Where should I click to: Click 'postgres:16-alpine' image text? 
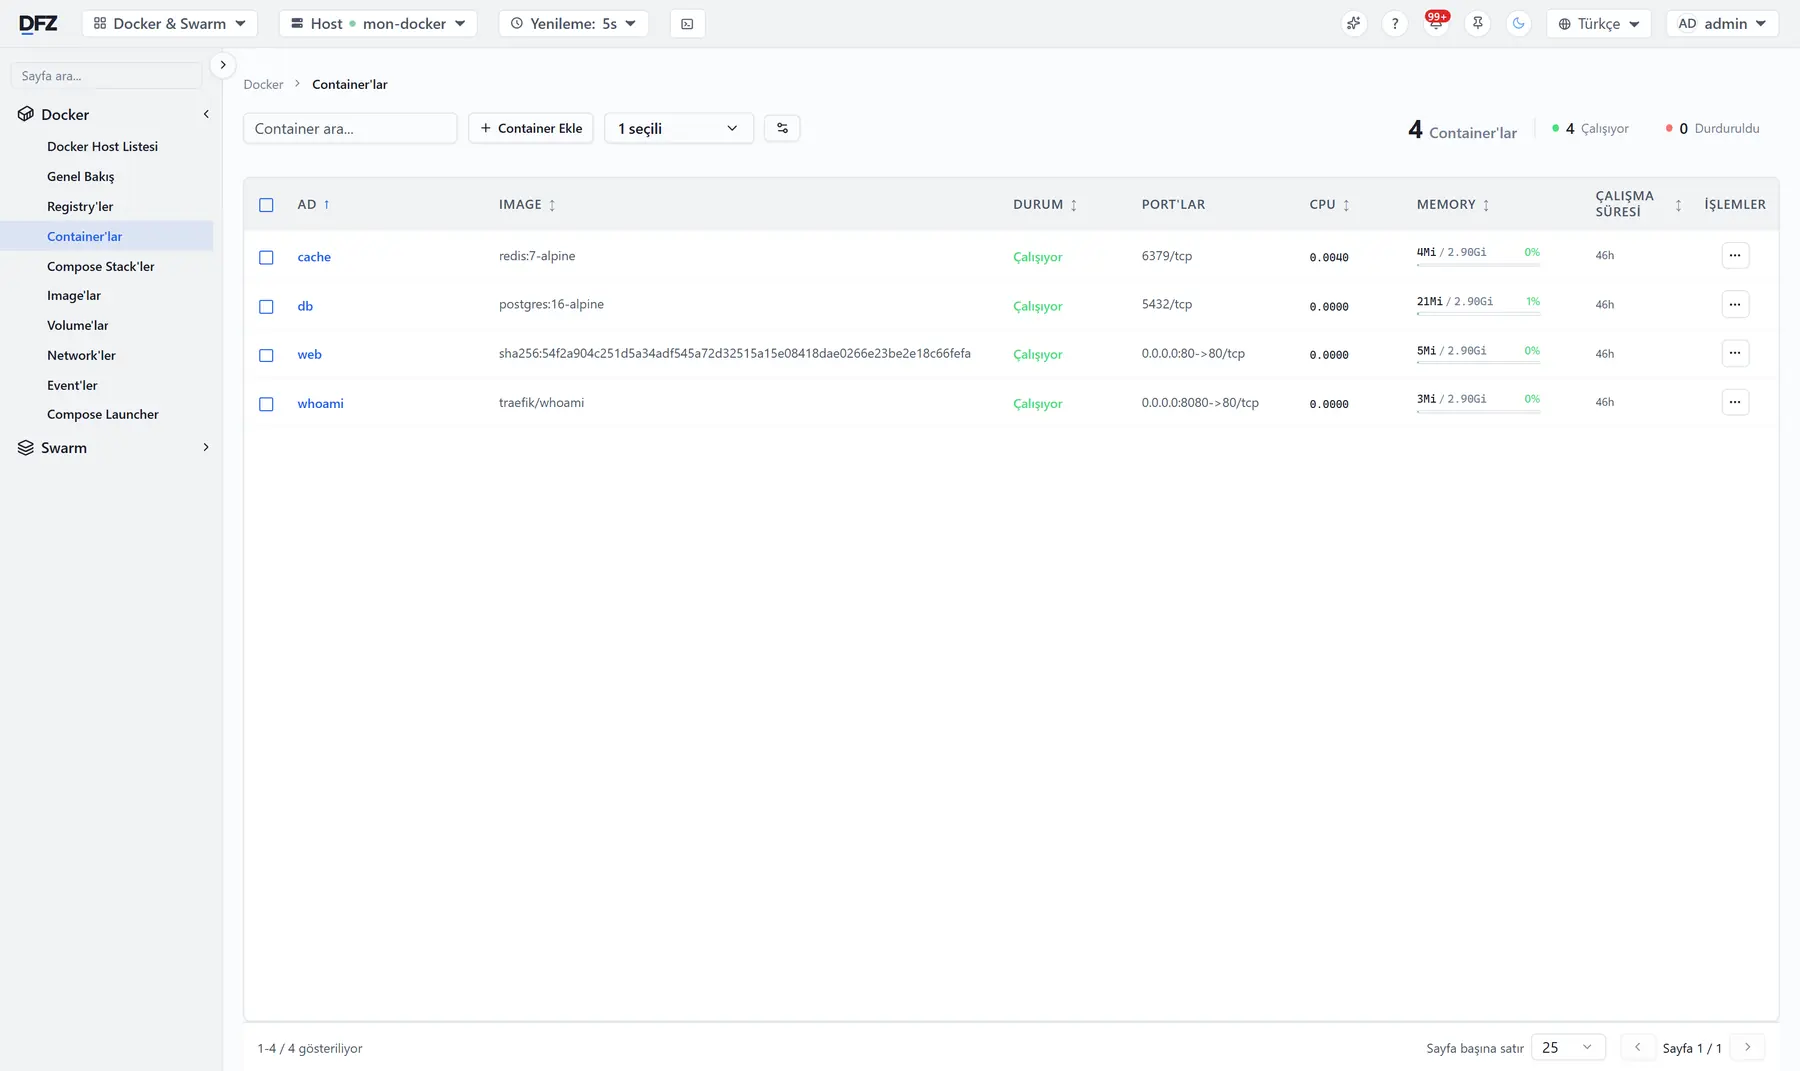click(551, 304)
